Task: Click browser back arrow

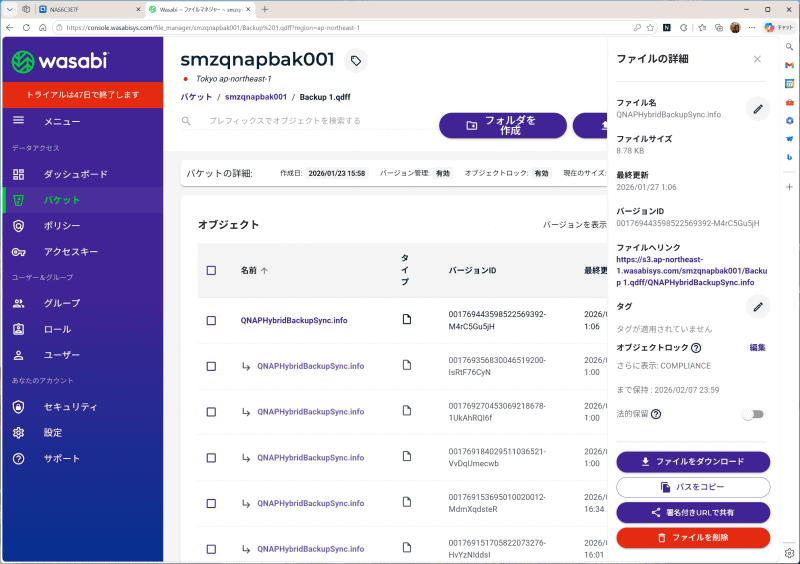Action: [x=10, y=28]
